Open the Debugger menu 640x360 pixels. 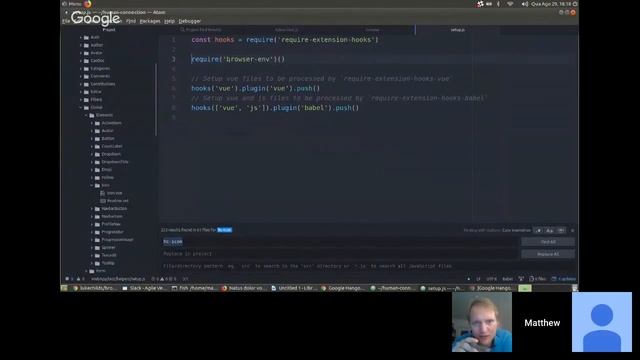click(x=190, y=21)
